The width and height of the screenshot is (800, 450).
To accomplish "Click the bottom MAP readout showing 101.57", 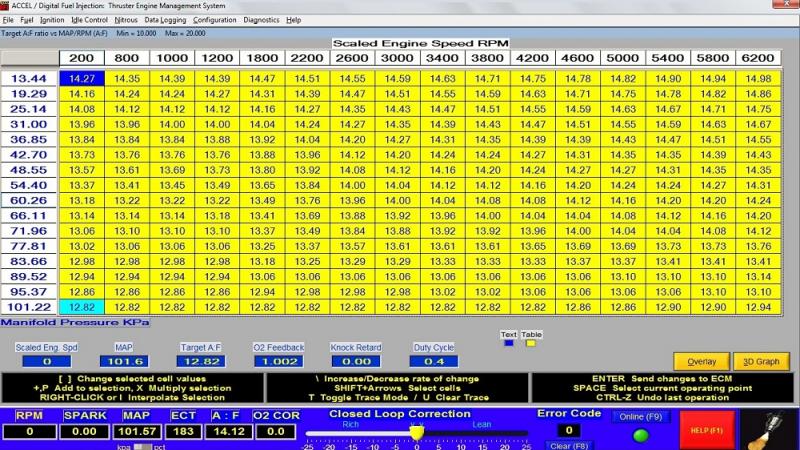I will 136,432.
